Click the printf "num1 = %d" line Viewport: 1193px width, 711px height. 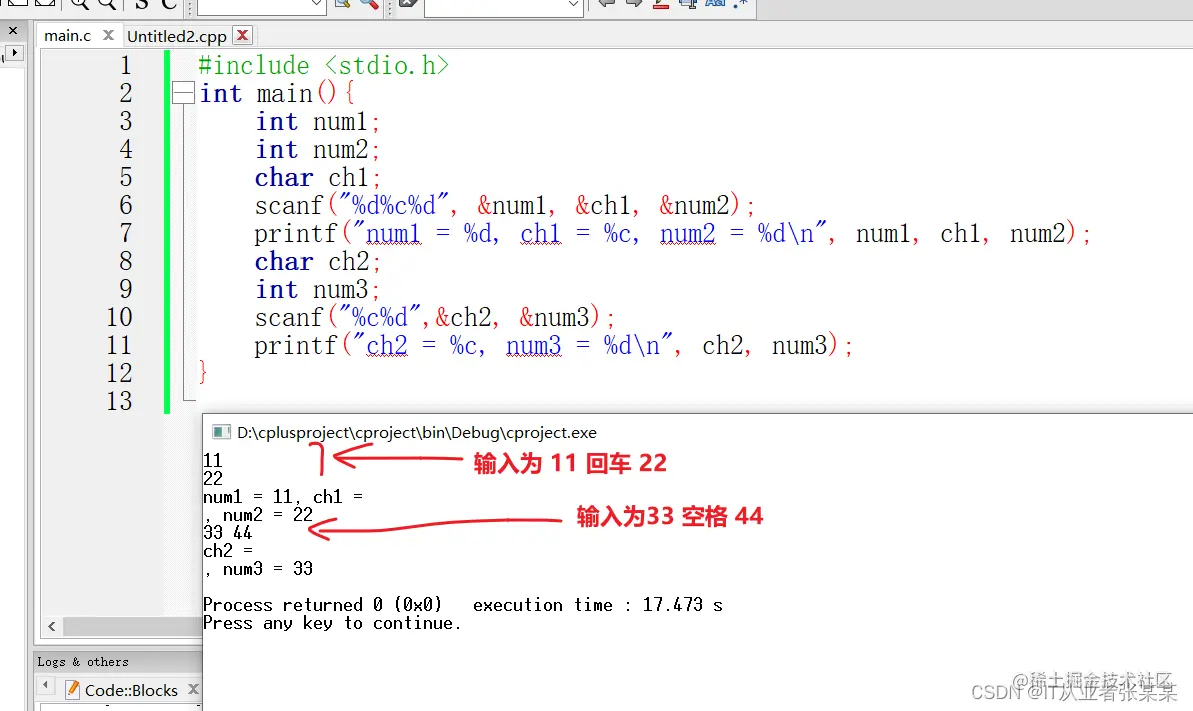point(673,234)
